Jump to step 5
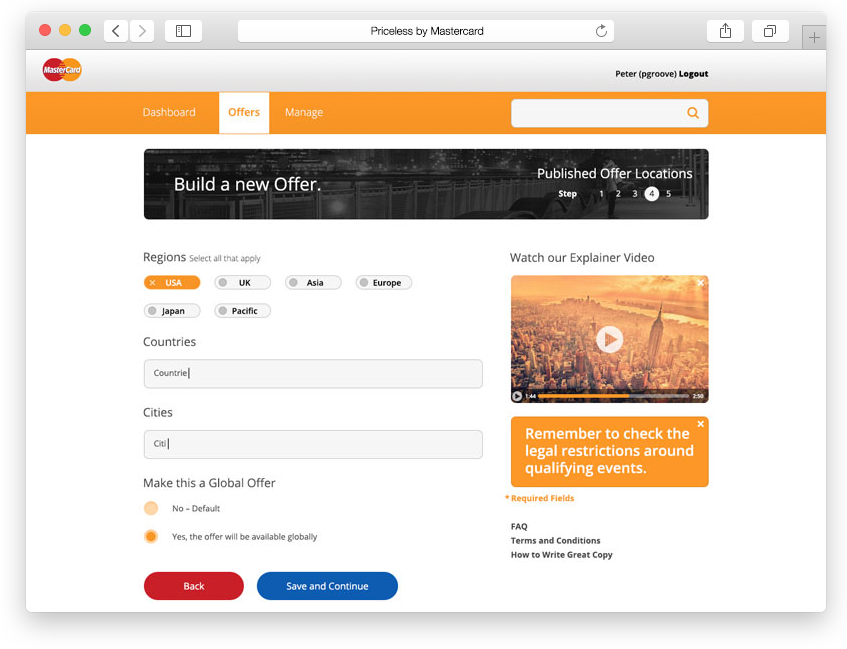Image resolution: width=847 pixels, height=649 pixels. 668,193
